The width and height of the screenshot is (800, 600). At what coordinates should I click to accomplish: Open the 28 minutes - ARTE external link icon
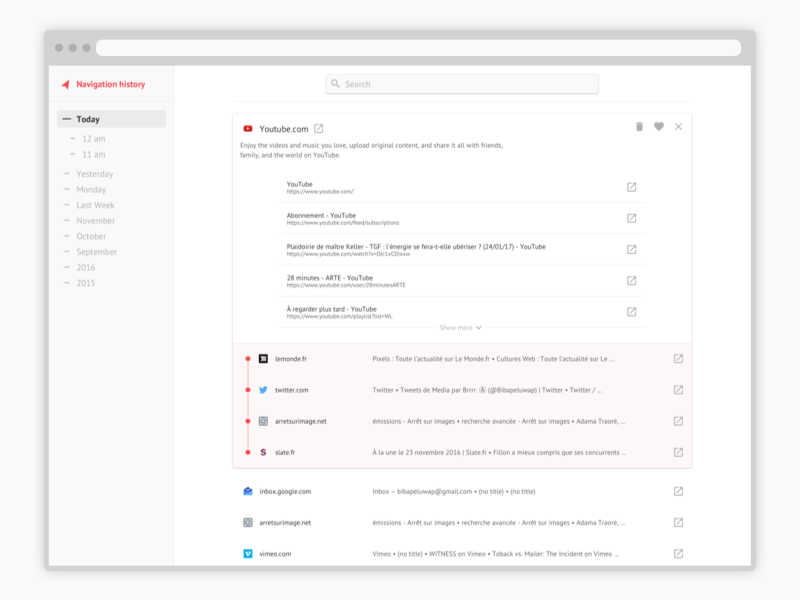pos(631,280)
